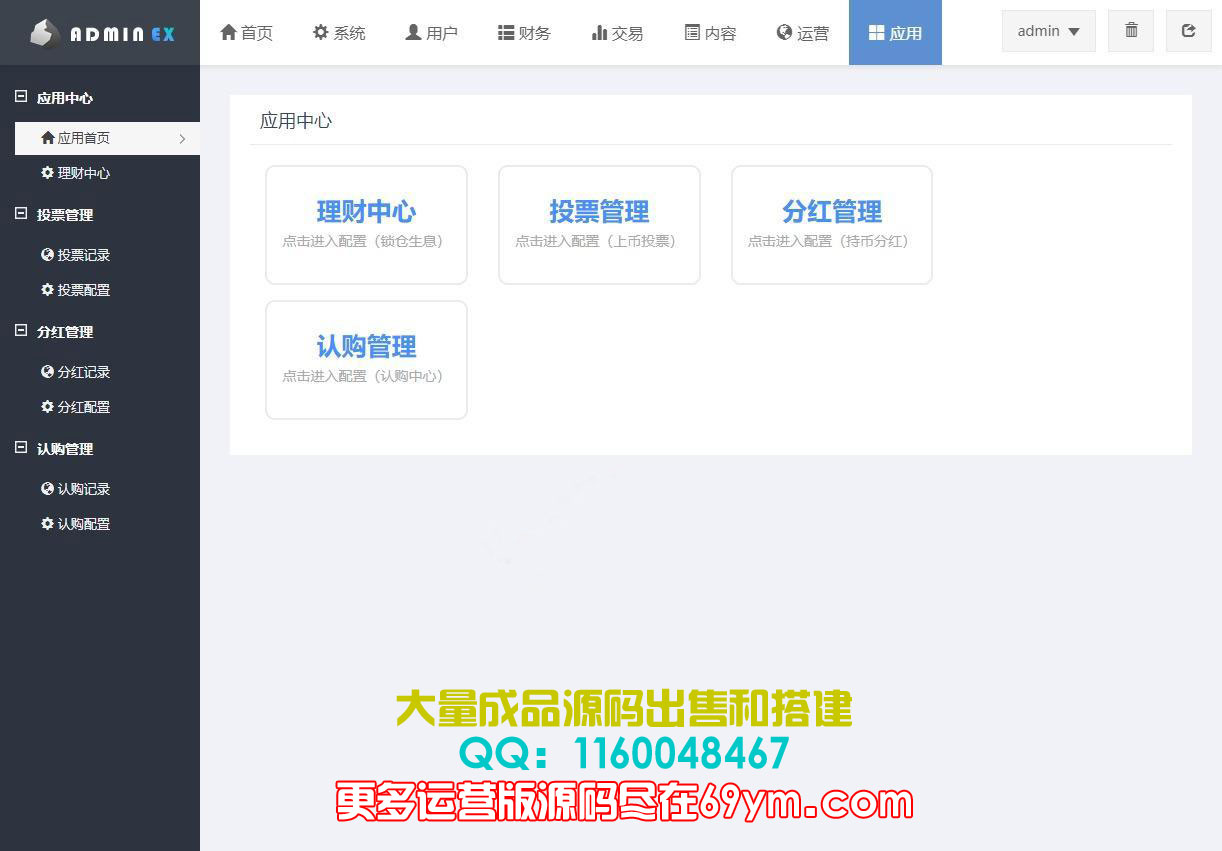
Task: Click the 应用中心 panel heading
Action: 296,121
